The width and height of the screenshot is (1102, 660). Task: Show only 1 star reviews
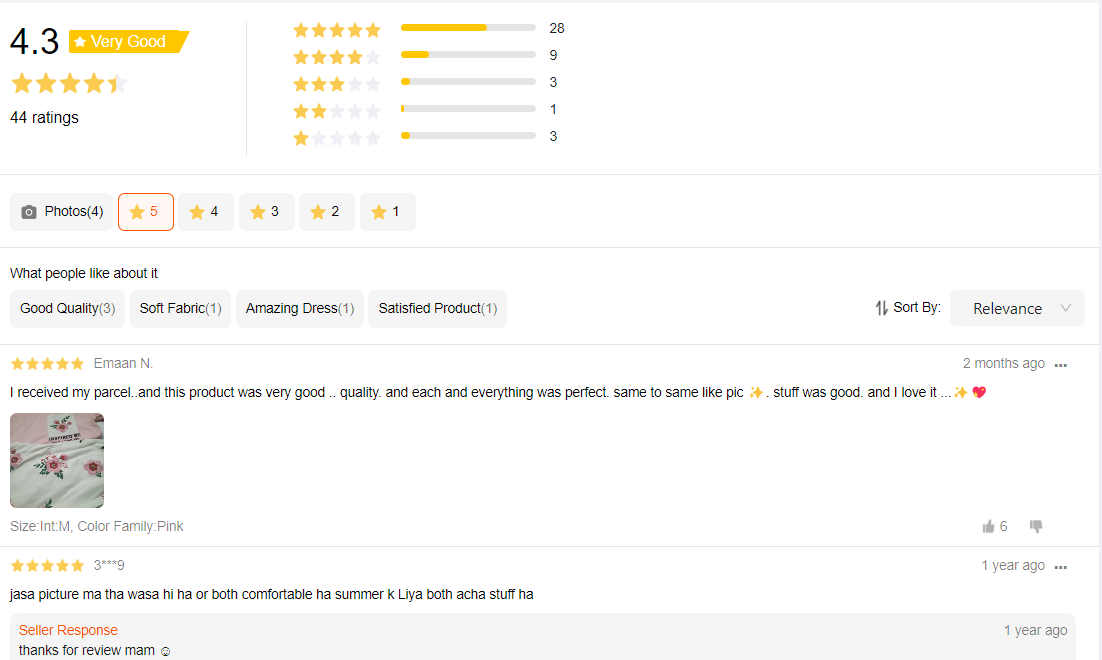tap(387, 212)
